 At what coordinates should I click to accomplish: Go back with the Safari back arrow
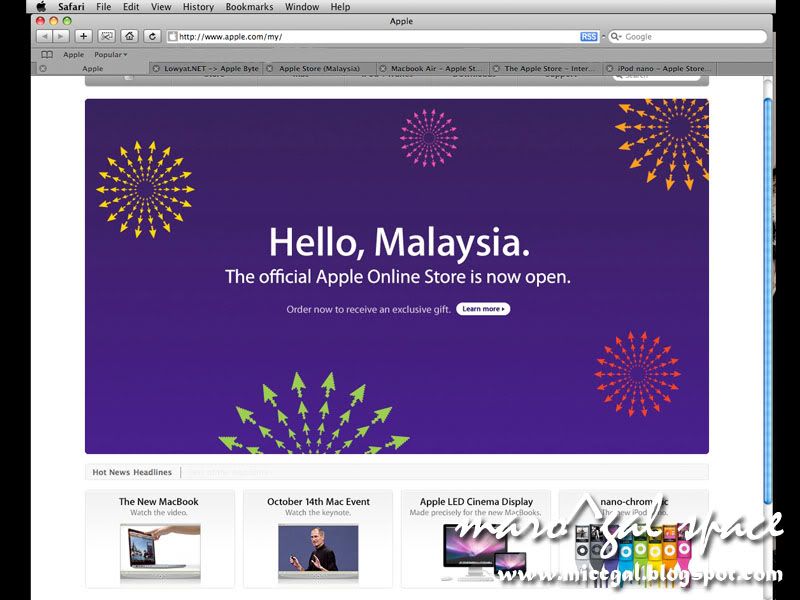[44, 36]
